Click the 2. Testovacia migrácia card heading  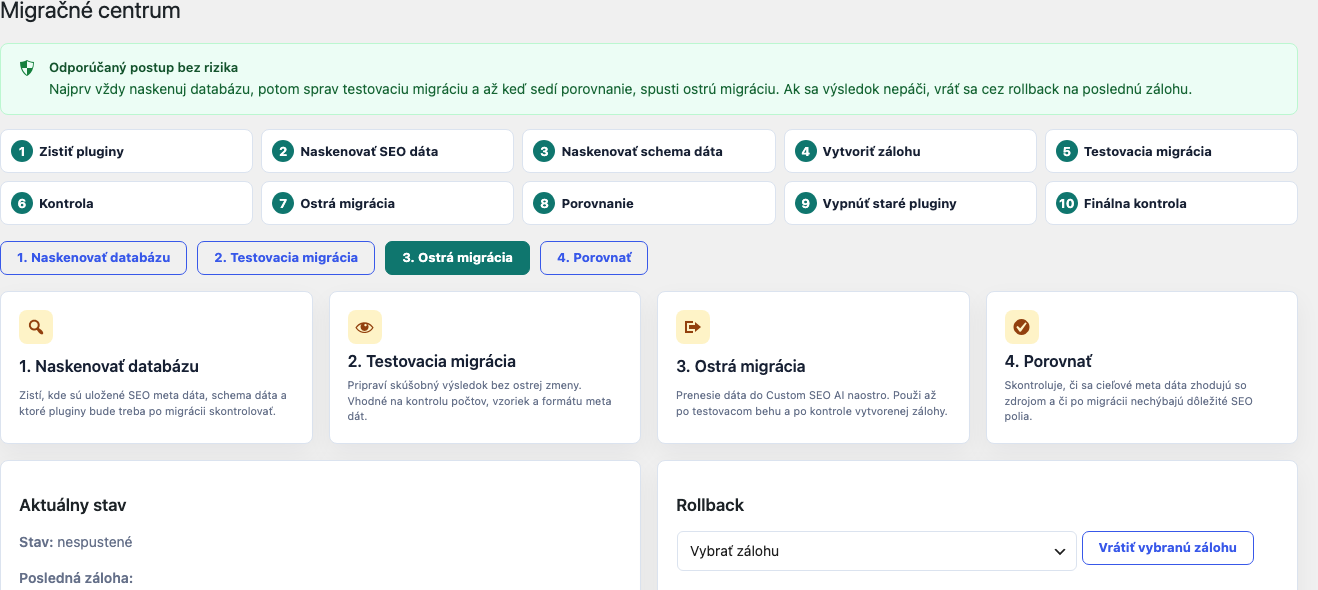click(x=432, y=361)
